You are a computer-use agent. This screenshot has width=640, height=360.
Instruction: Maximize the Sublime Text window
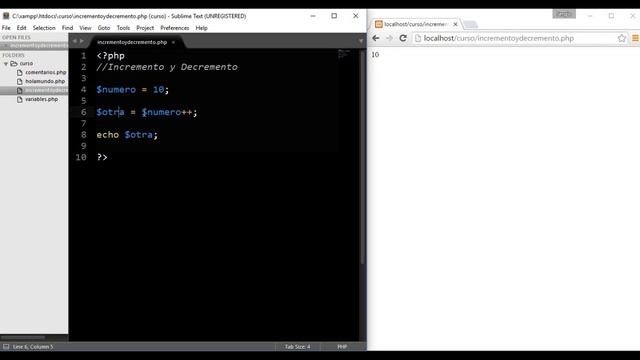tap(334, 16)
